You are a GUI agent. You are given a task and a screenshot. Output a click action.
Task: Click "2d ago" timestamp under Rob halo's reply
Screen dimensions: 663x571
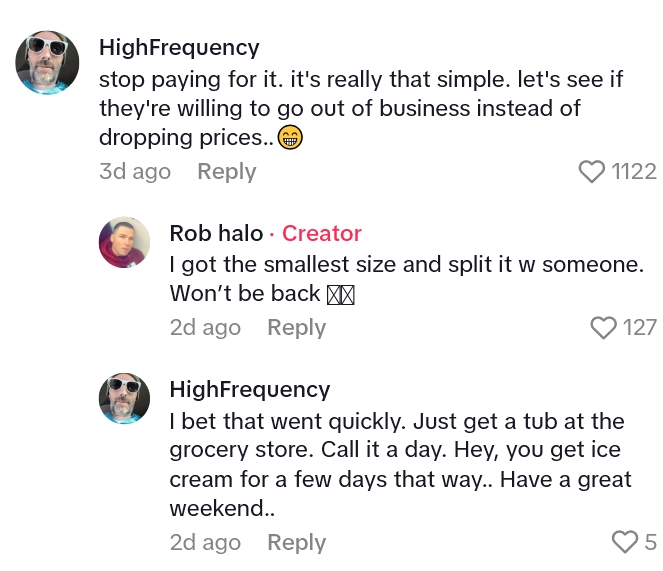tap(205, 327)
